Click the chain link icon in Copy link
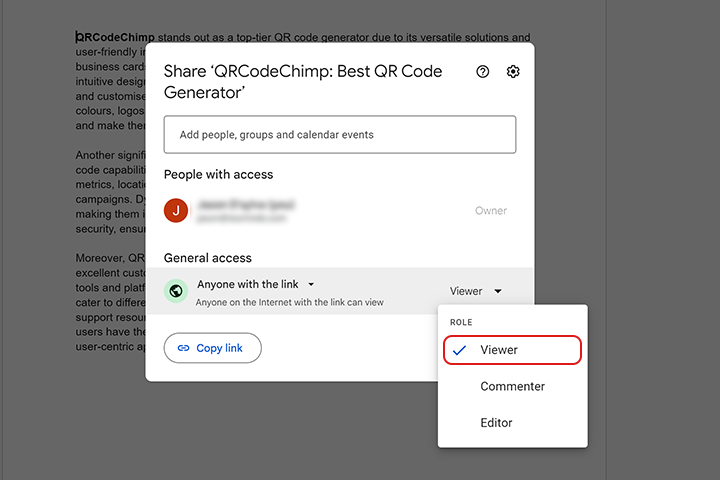Image resolution: width=720 pixels, height=480 pixels. (x=183, y=348)
